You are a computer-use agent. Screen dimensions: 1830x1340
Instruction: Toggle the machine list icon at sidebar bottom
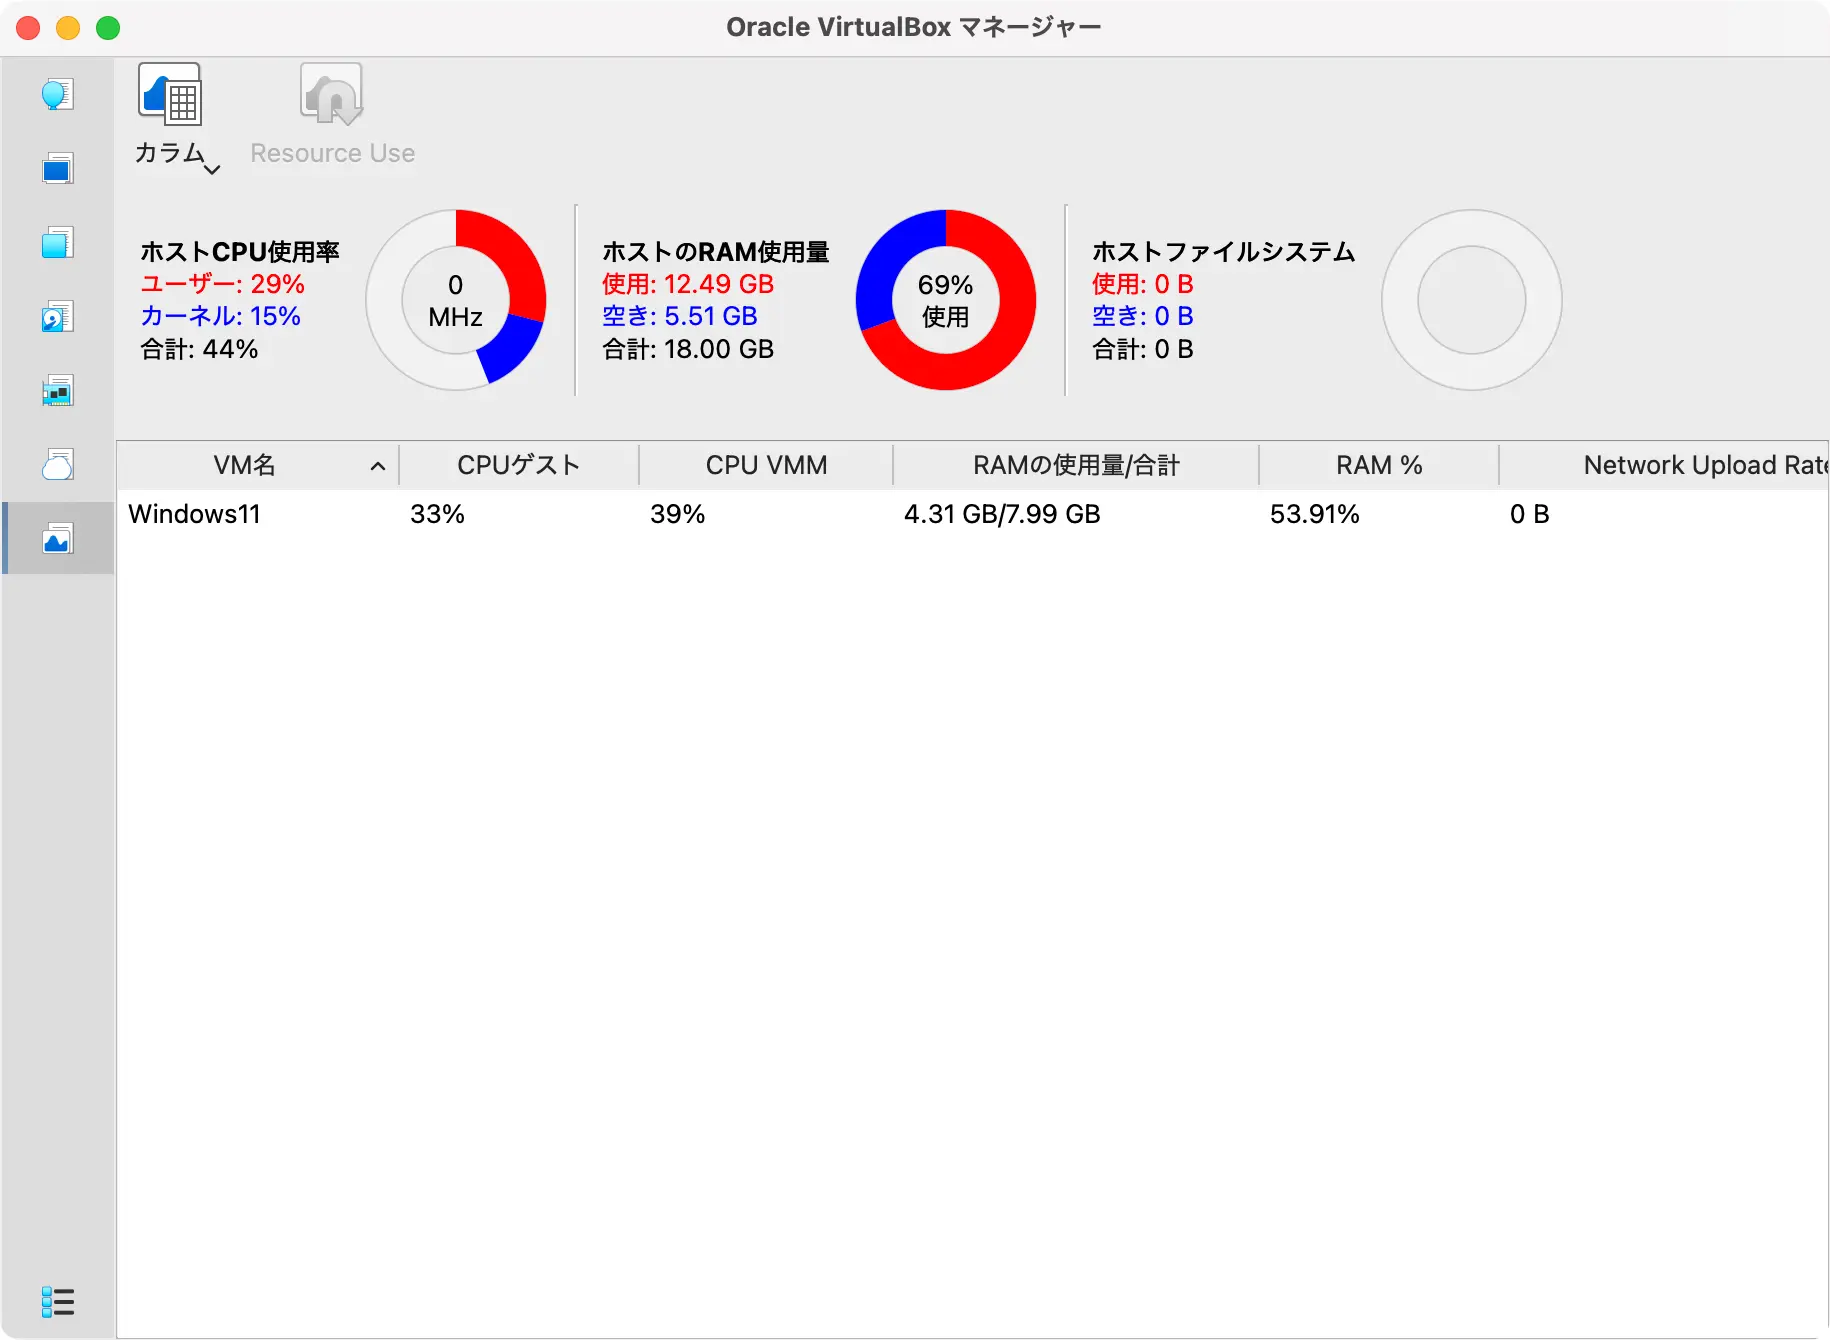click(x=58, y=1301)
